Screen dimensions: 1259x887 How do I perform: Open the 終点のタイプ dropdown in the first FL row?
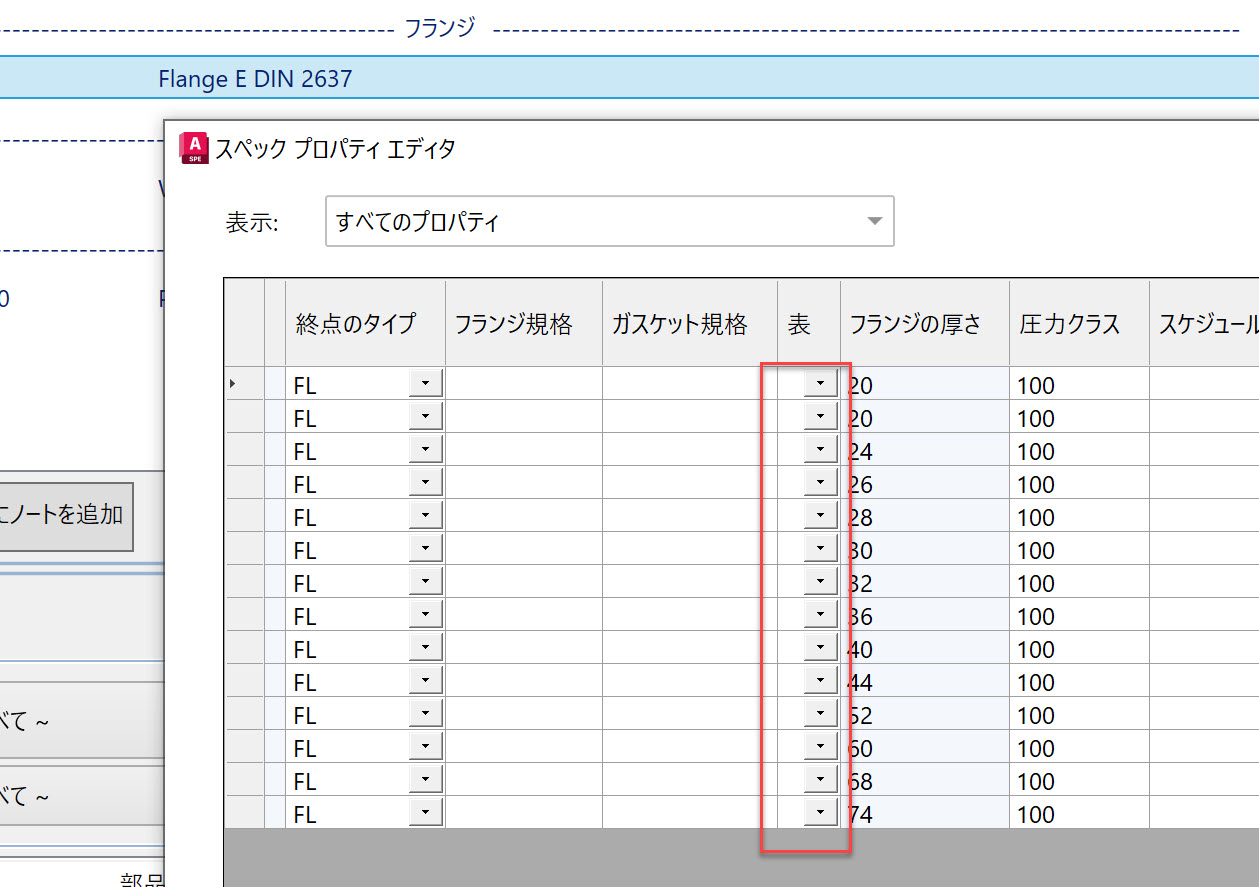click(424, 382)
